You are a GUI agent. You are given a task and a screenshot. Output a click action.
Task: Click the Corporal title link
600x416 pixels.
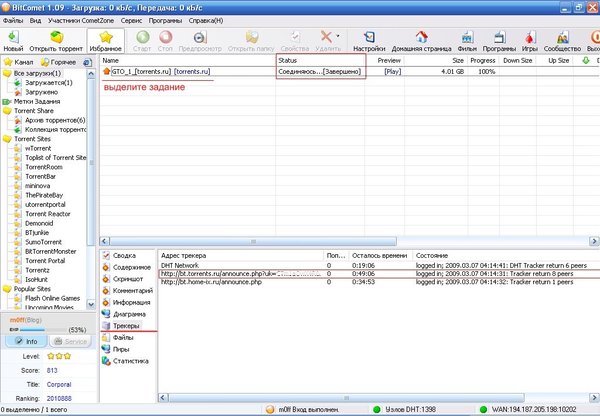[x=59, y=384]
